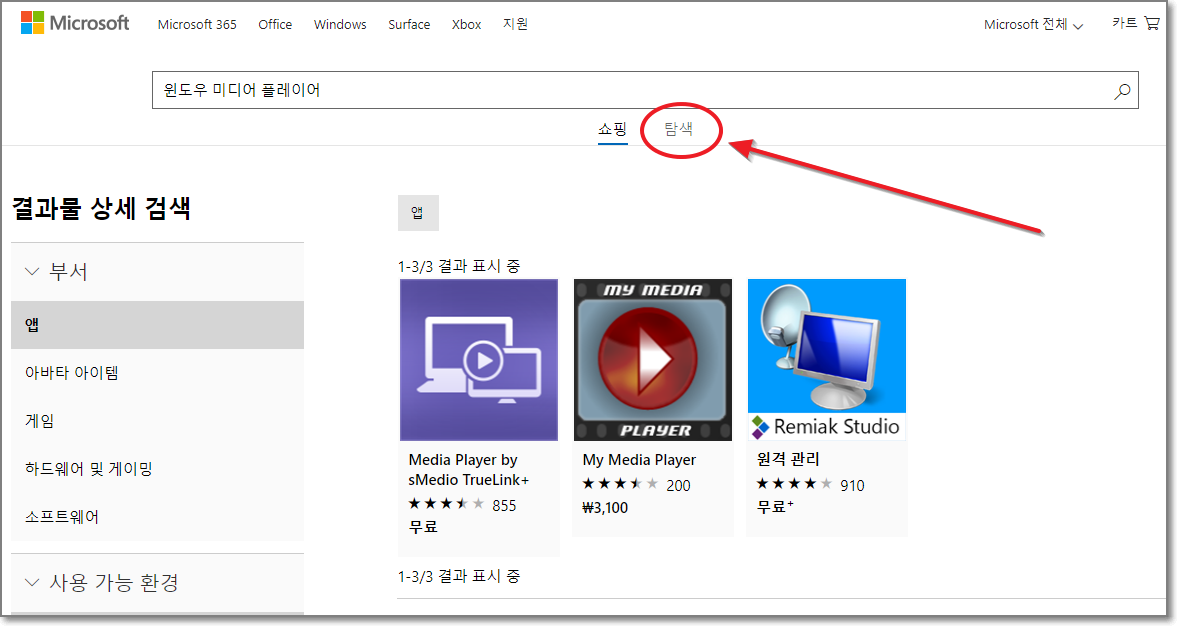Switch to the 쇼핑 tab
The height and width of the screenshot is (626, 1177).
click(613, 129)
